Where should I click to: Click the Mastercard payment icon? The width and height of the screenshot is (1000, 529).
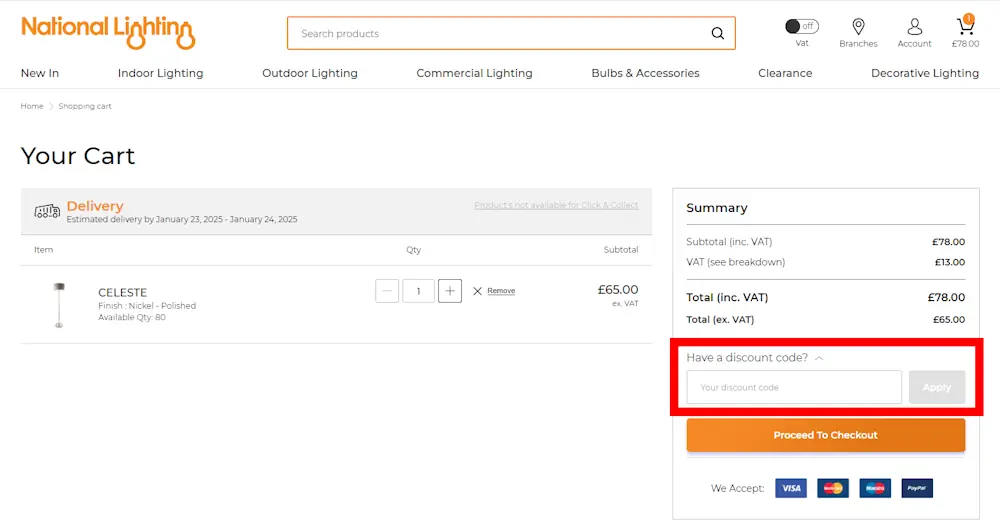point(833,488)
